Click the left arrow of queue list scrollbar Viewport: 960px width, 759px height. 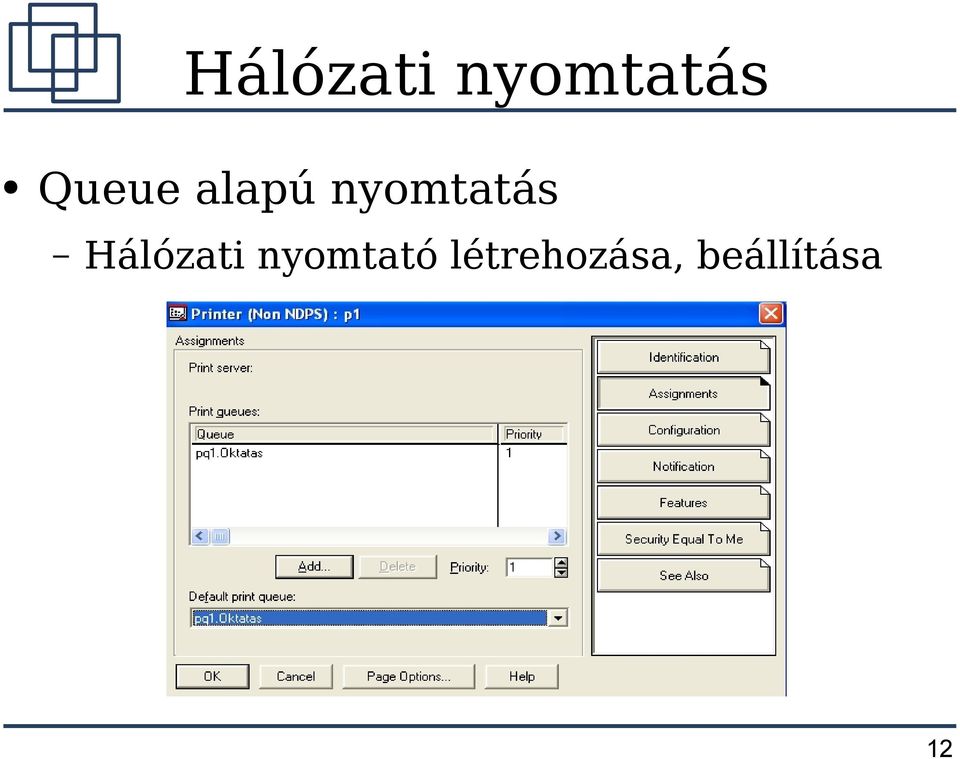click(200, 536)
